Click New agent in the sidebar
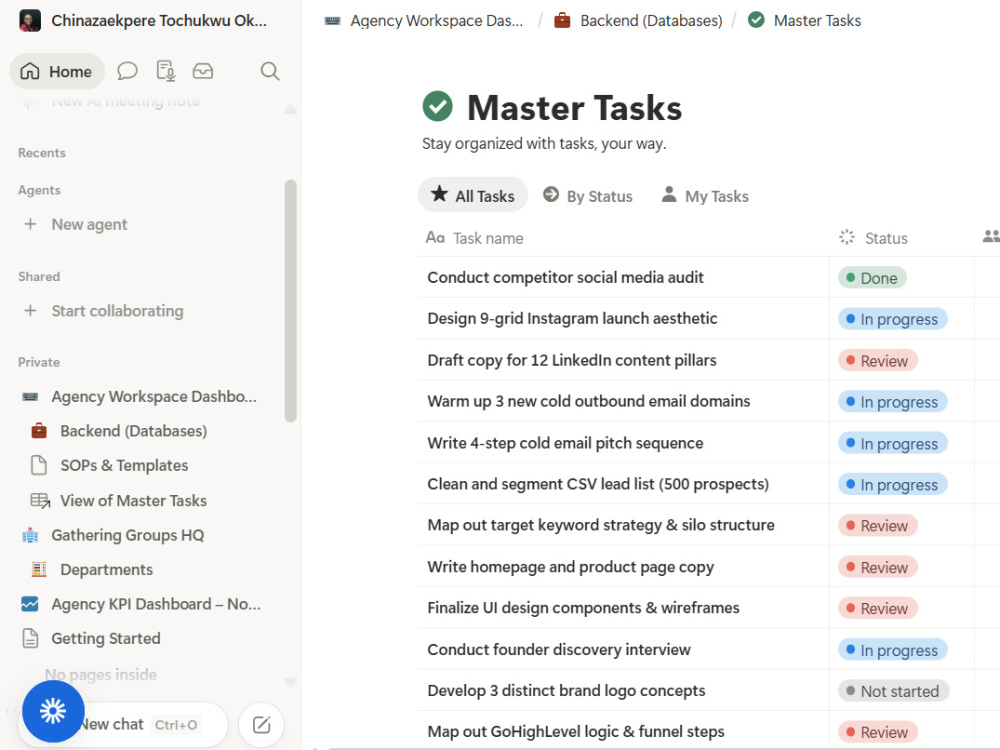 pos(89,224)
